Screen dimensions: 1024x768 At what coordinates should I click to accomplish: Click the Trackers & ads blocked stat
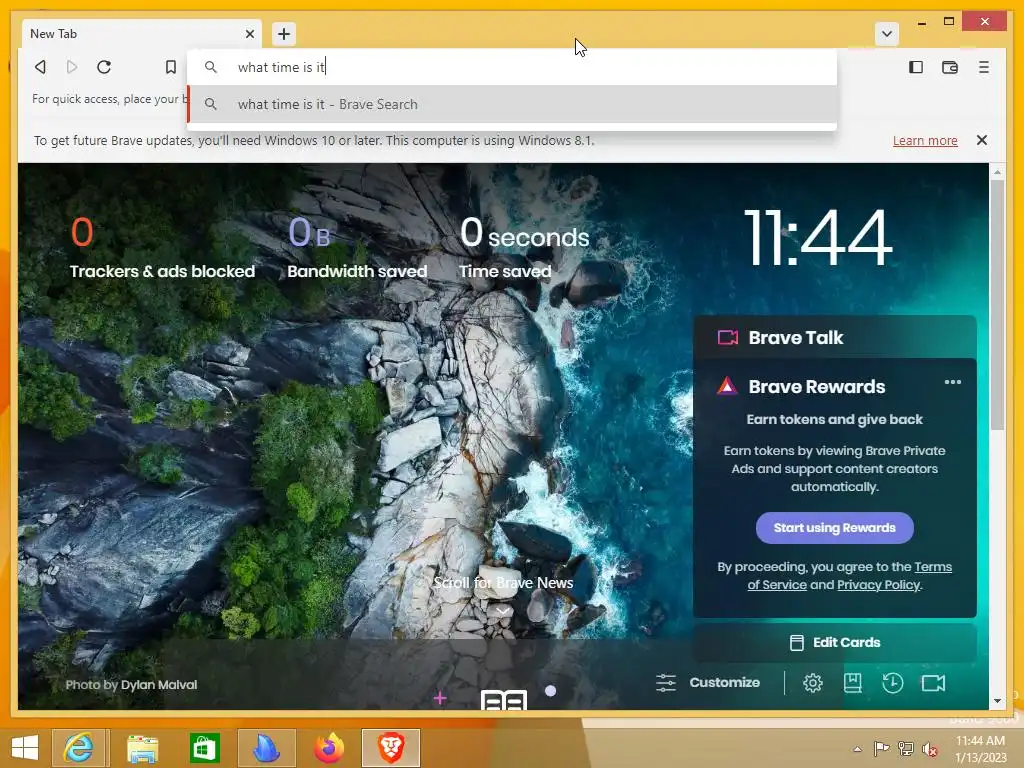tap(162, 248)
